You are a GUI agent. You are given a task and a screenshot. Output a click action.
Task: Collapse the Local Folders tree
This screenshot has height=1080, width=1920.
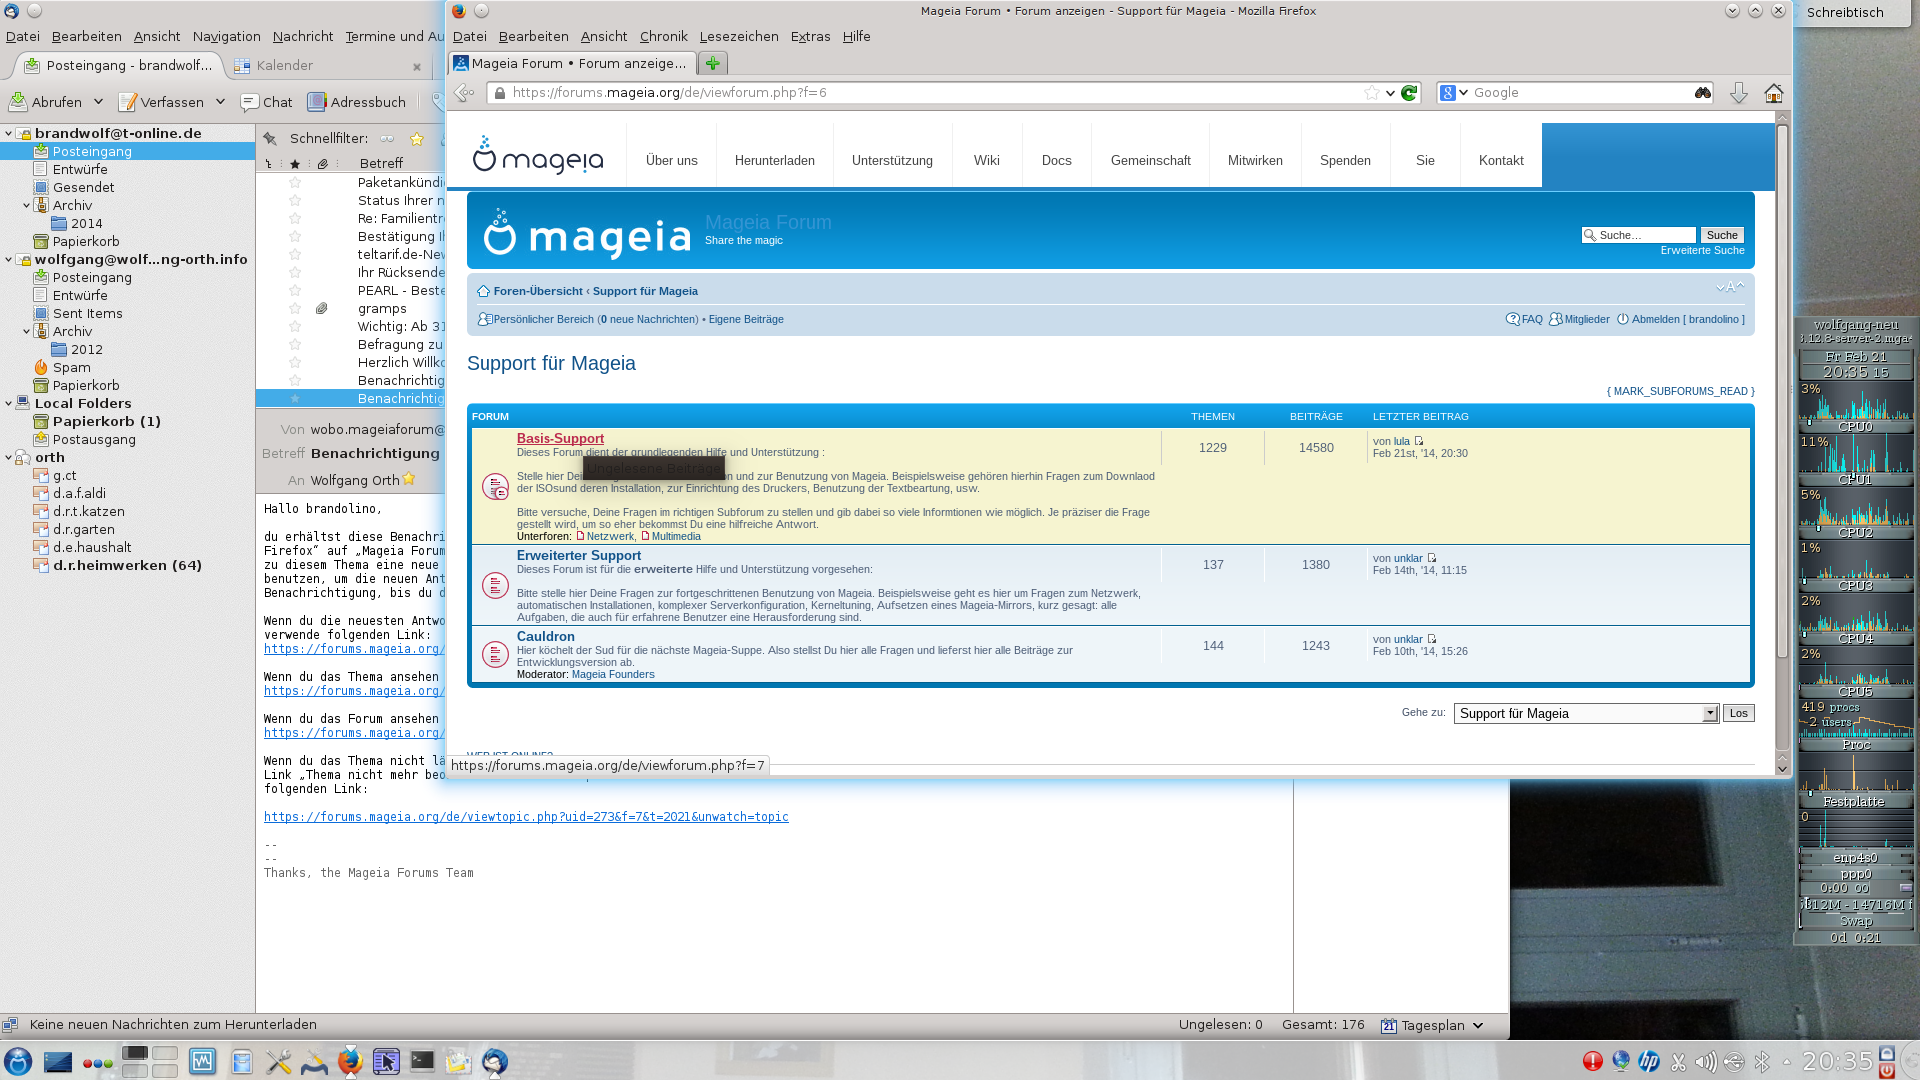click(8, 403)
